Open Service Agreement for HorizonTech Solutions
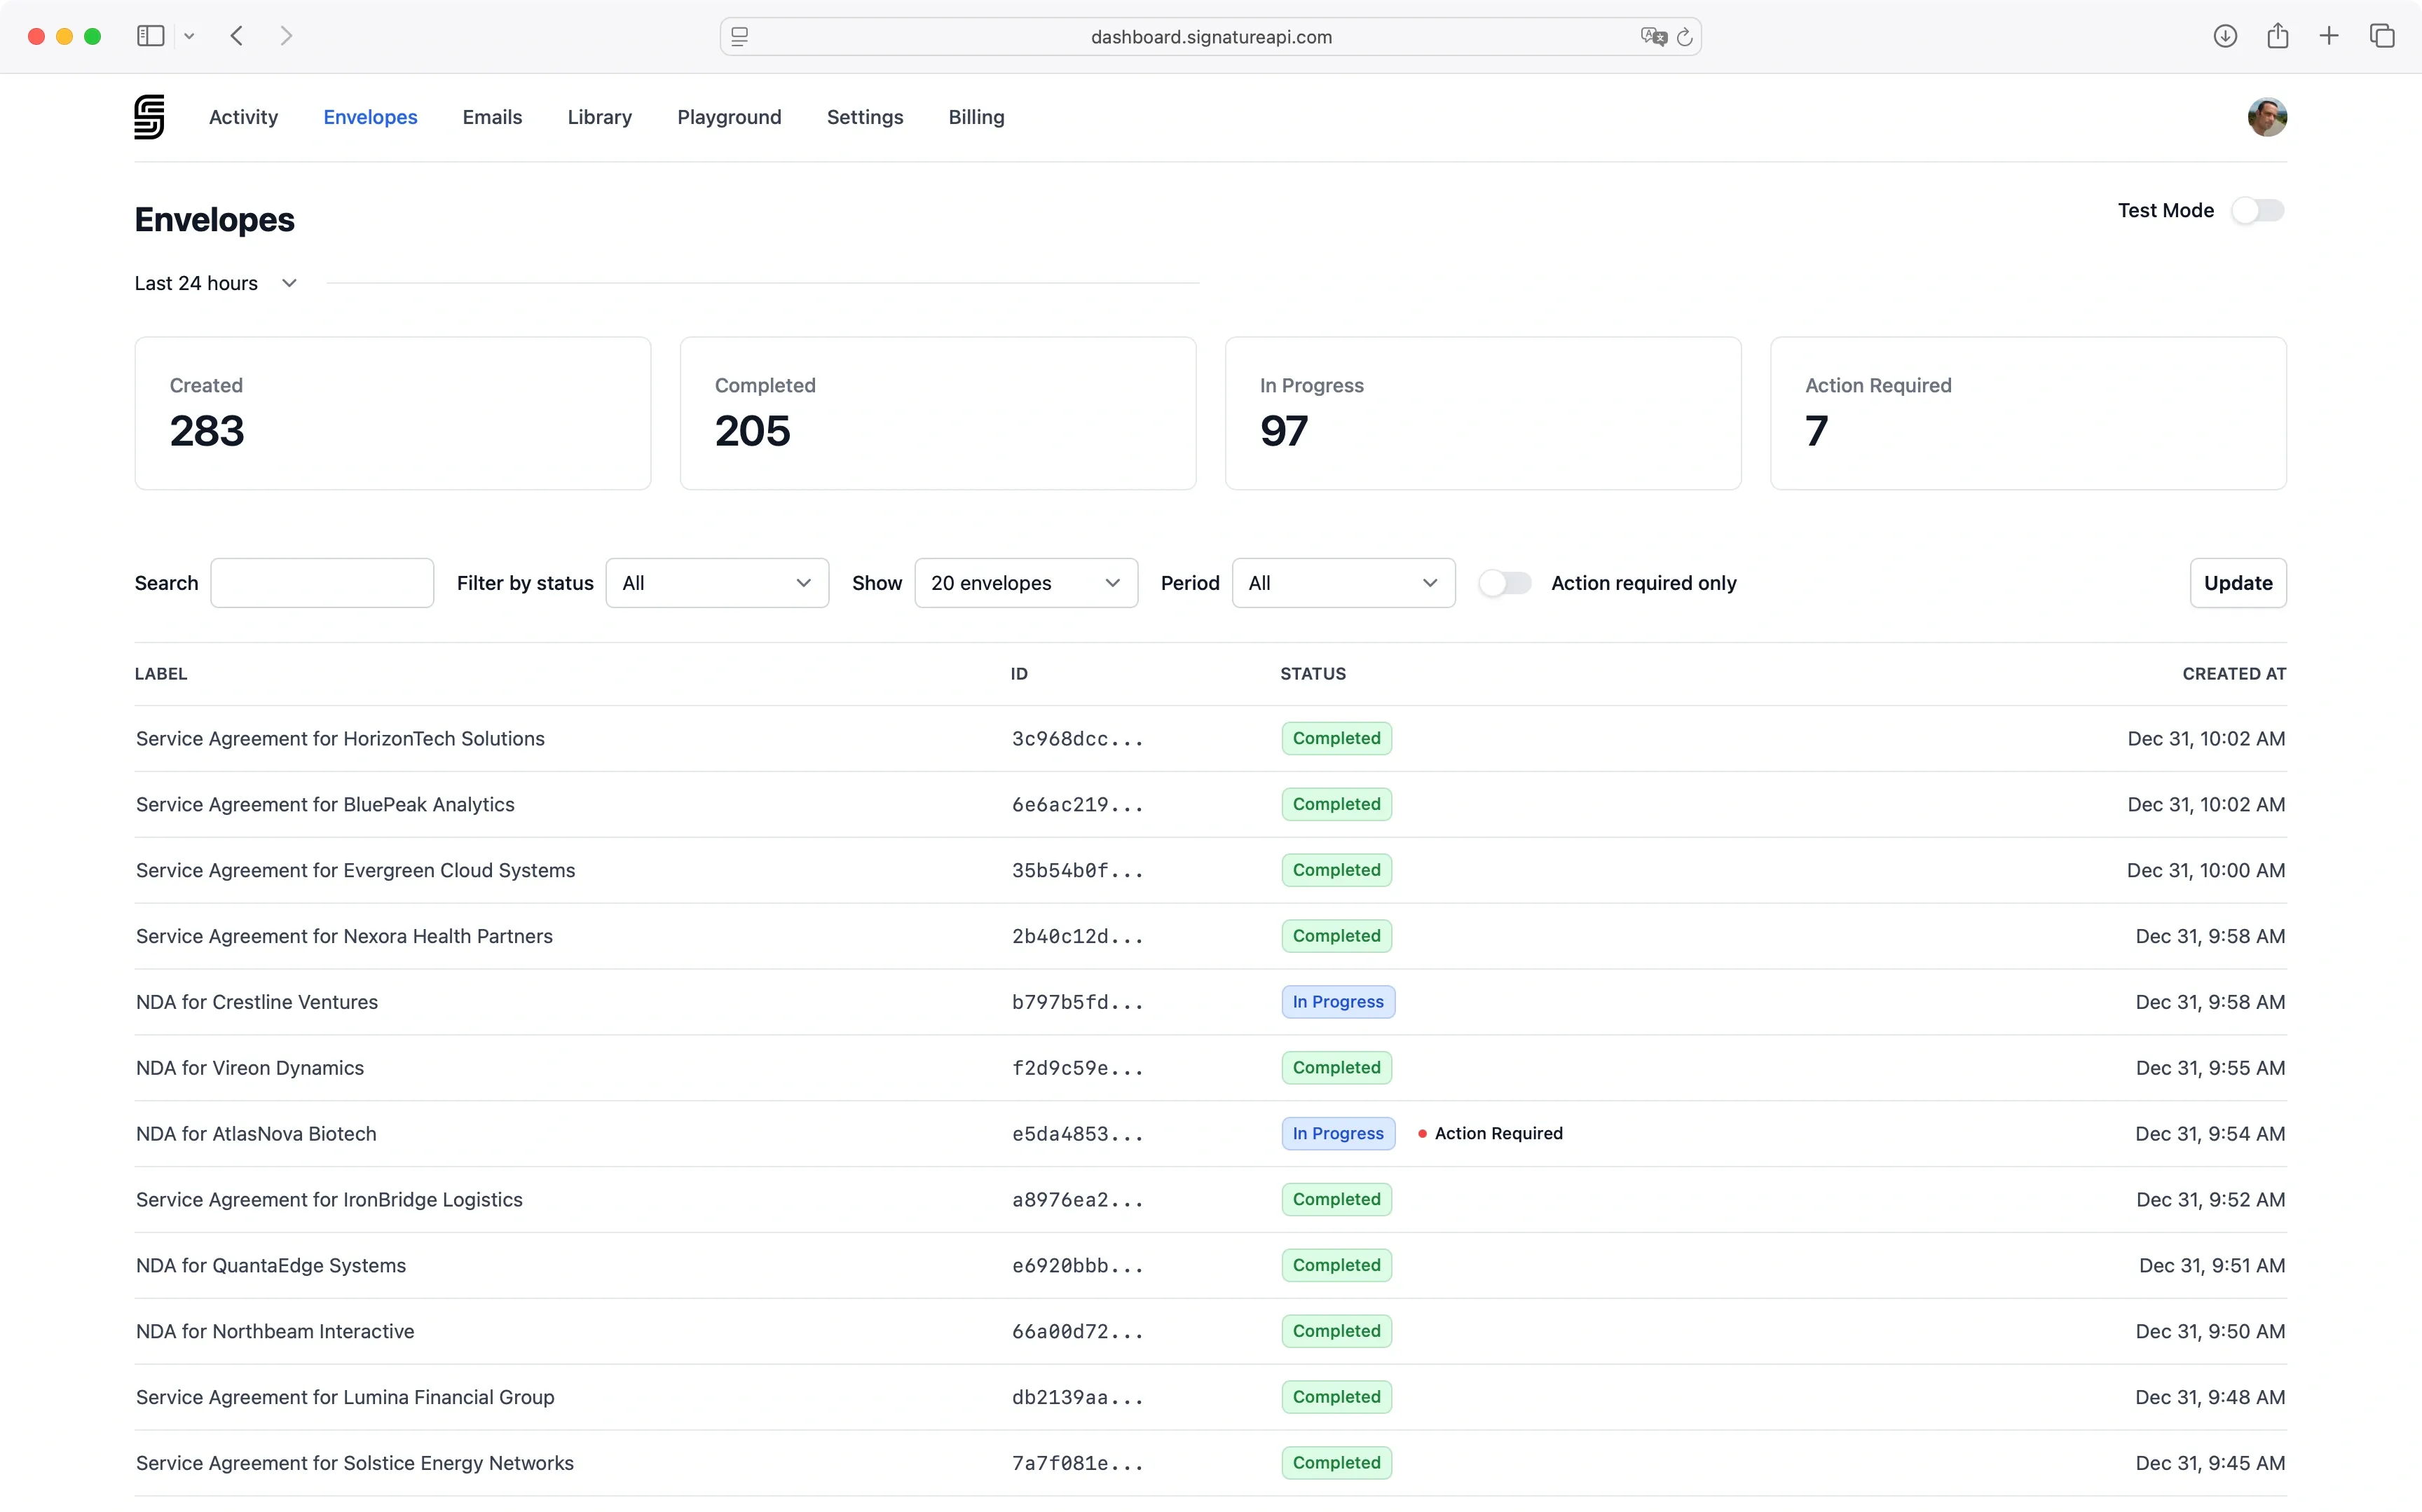Screen dimensions: 2422x1512 [340, 738]
